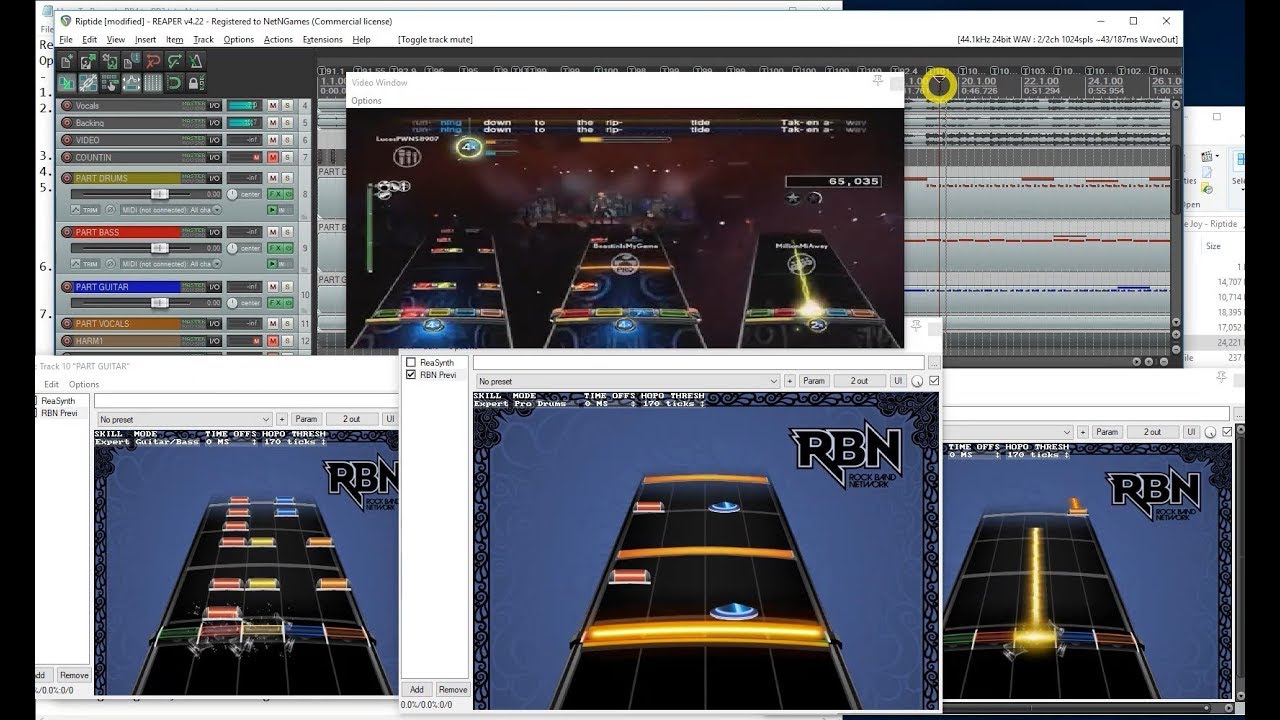Click the + preset button in Pro Drums window
Viewport: 1280px width, 720px height.
[x=789, y=381]
